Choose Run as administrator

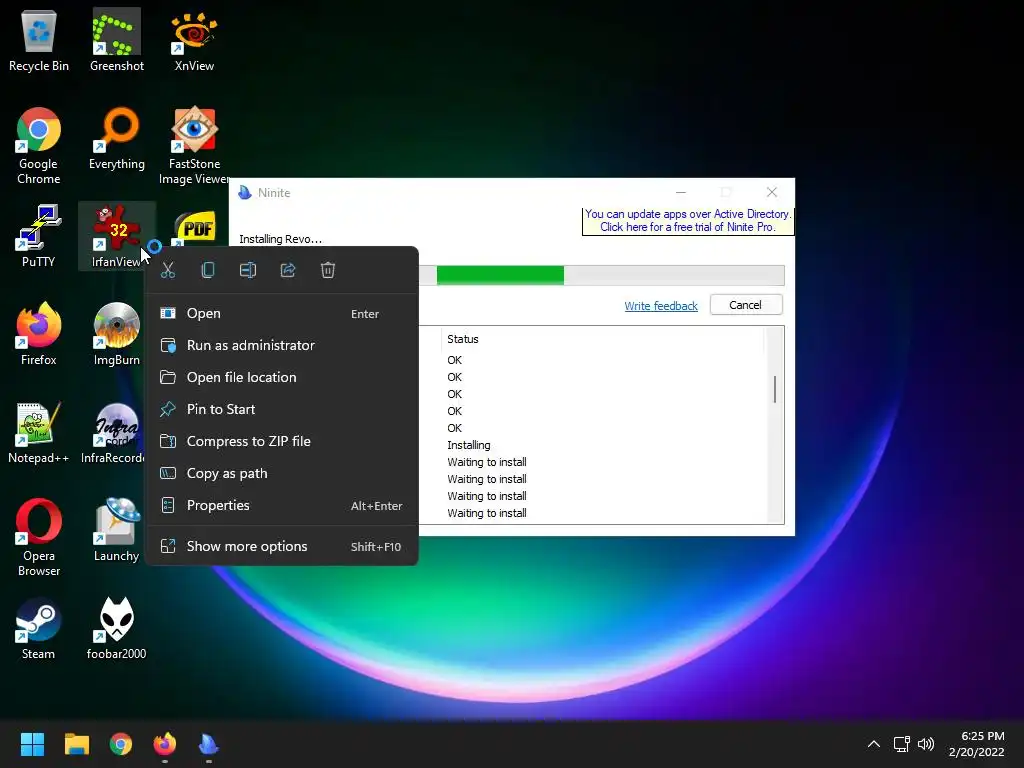click(x=281, y=345)
